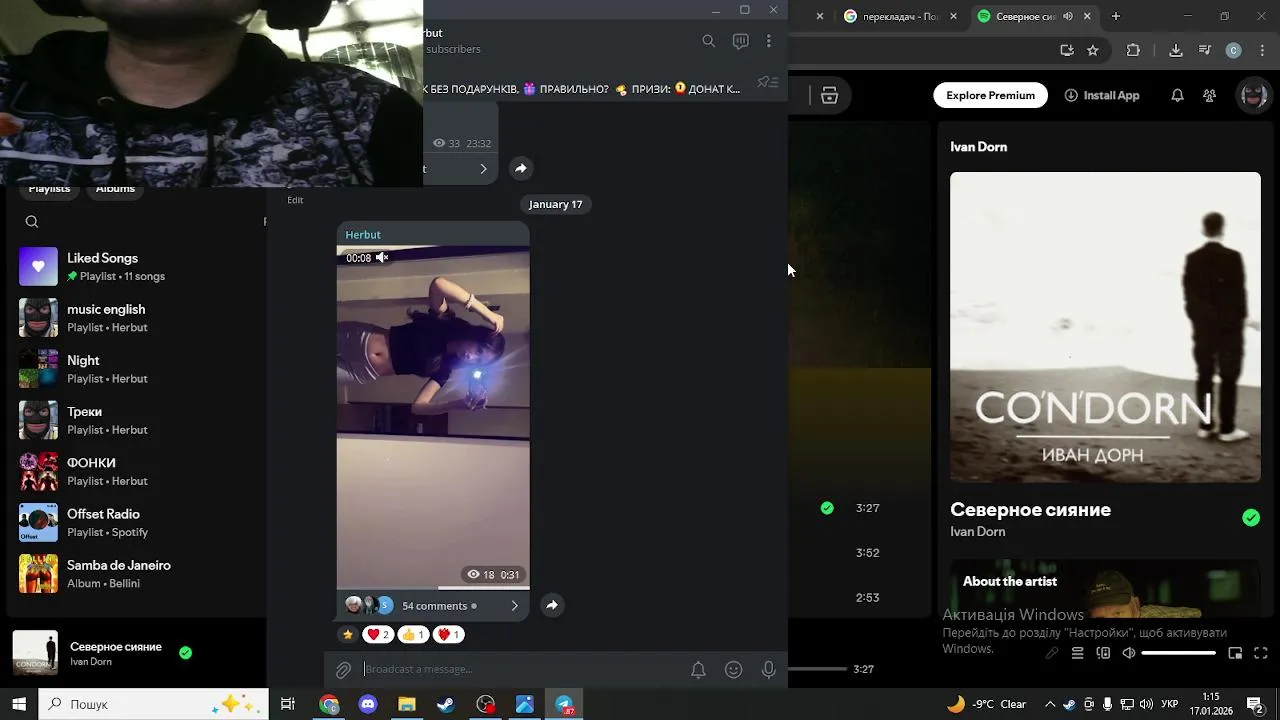Add the burning heart reaction

[448, 634]
